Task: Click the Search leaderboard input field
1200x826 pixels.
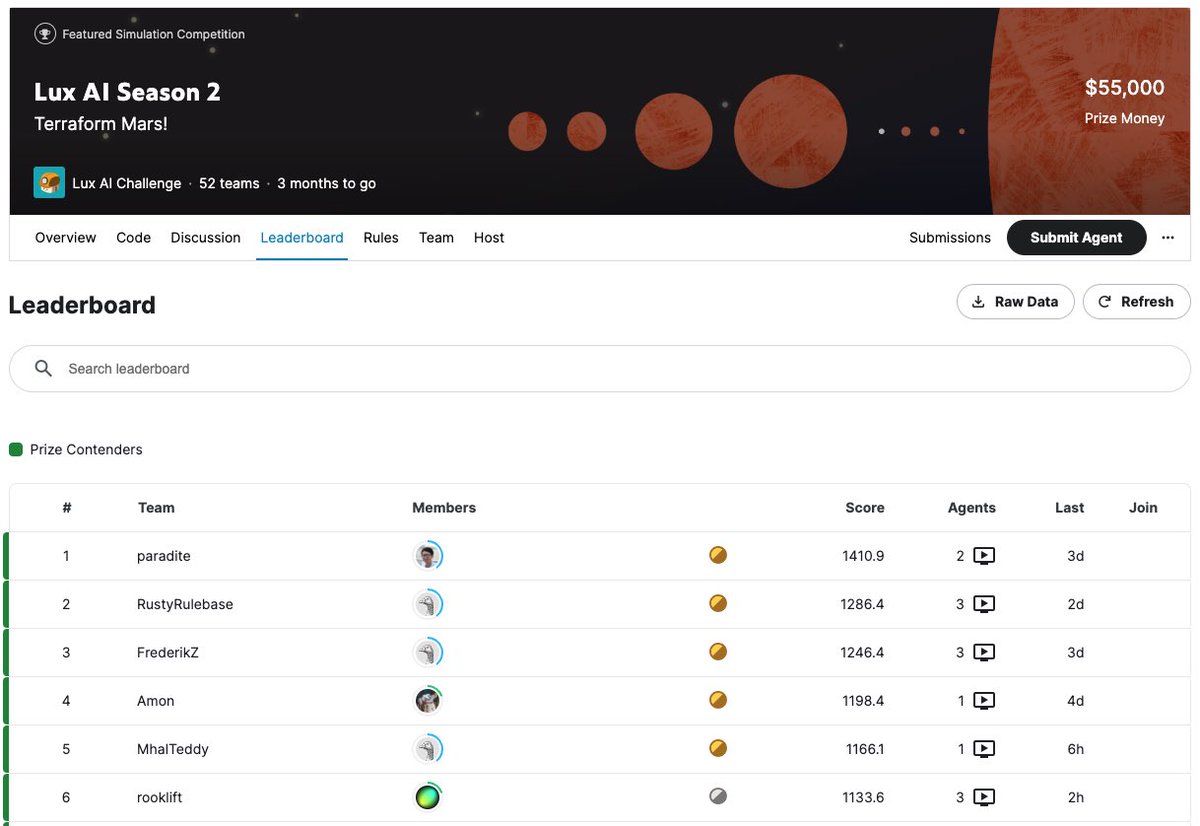Action: [x=600, y=368]
